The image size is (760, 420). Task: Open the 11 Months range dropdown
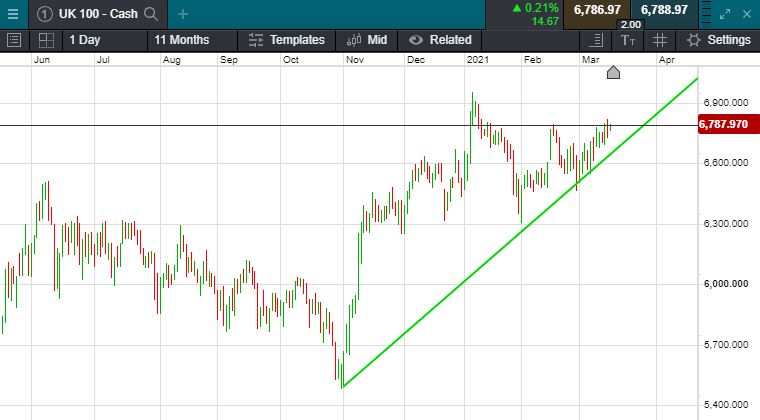[182, 40]
